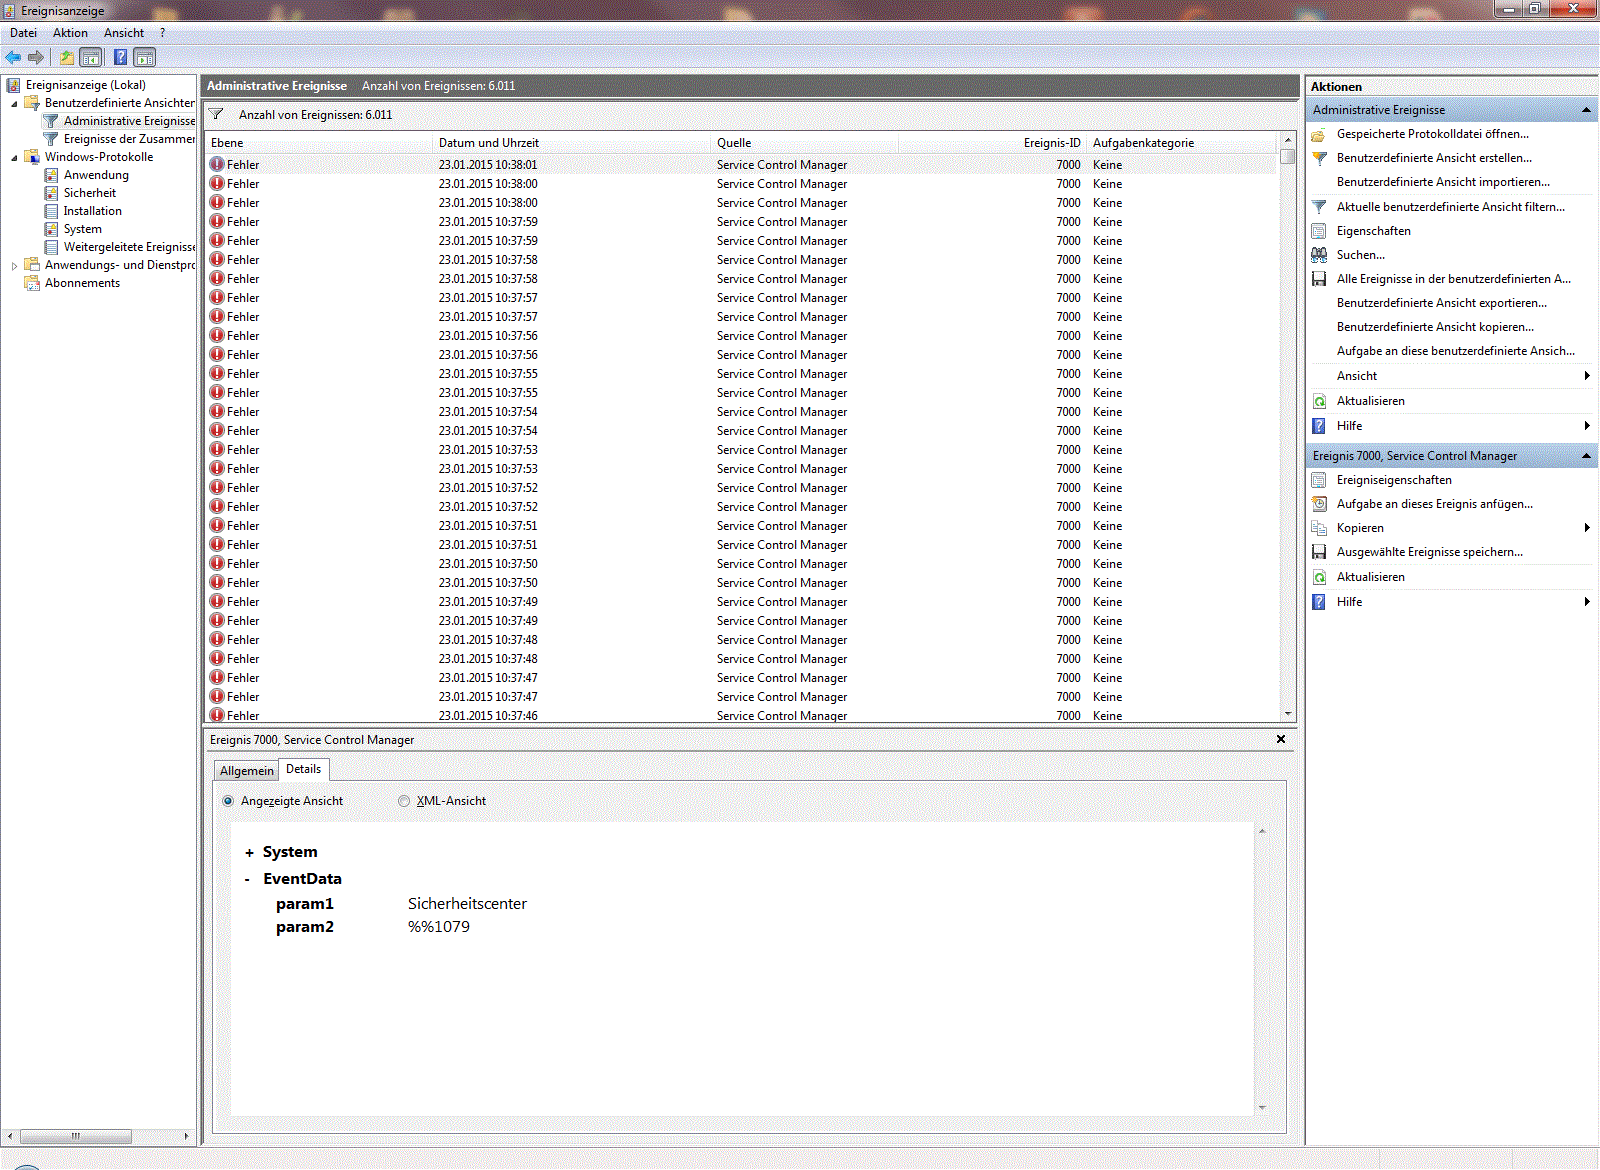The image size is (1600, 1170).
Task: Sort by Aufgabenkategorie column header
Action: click(x=1182, y=143)
